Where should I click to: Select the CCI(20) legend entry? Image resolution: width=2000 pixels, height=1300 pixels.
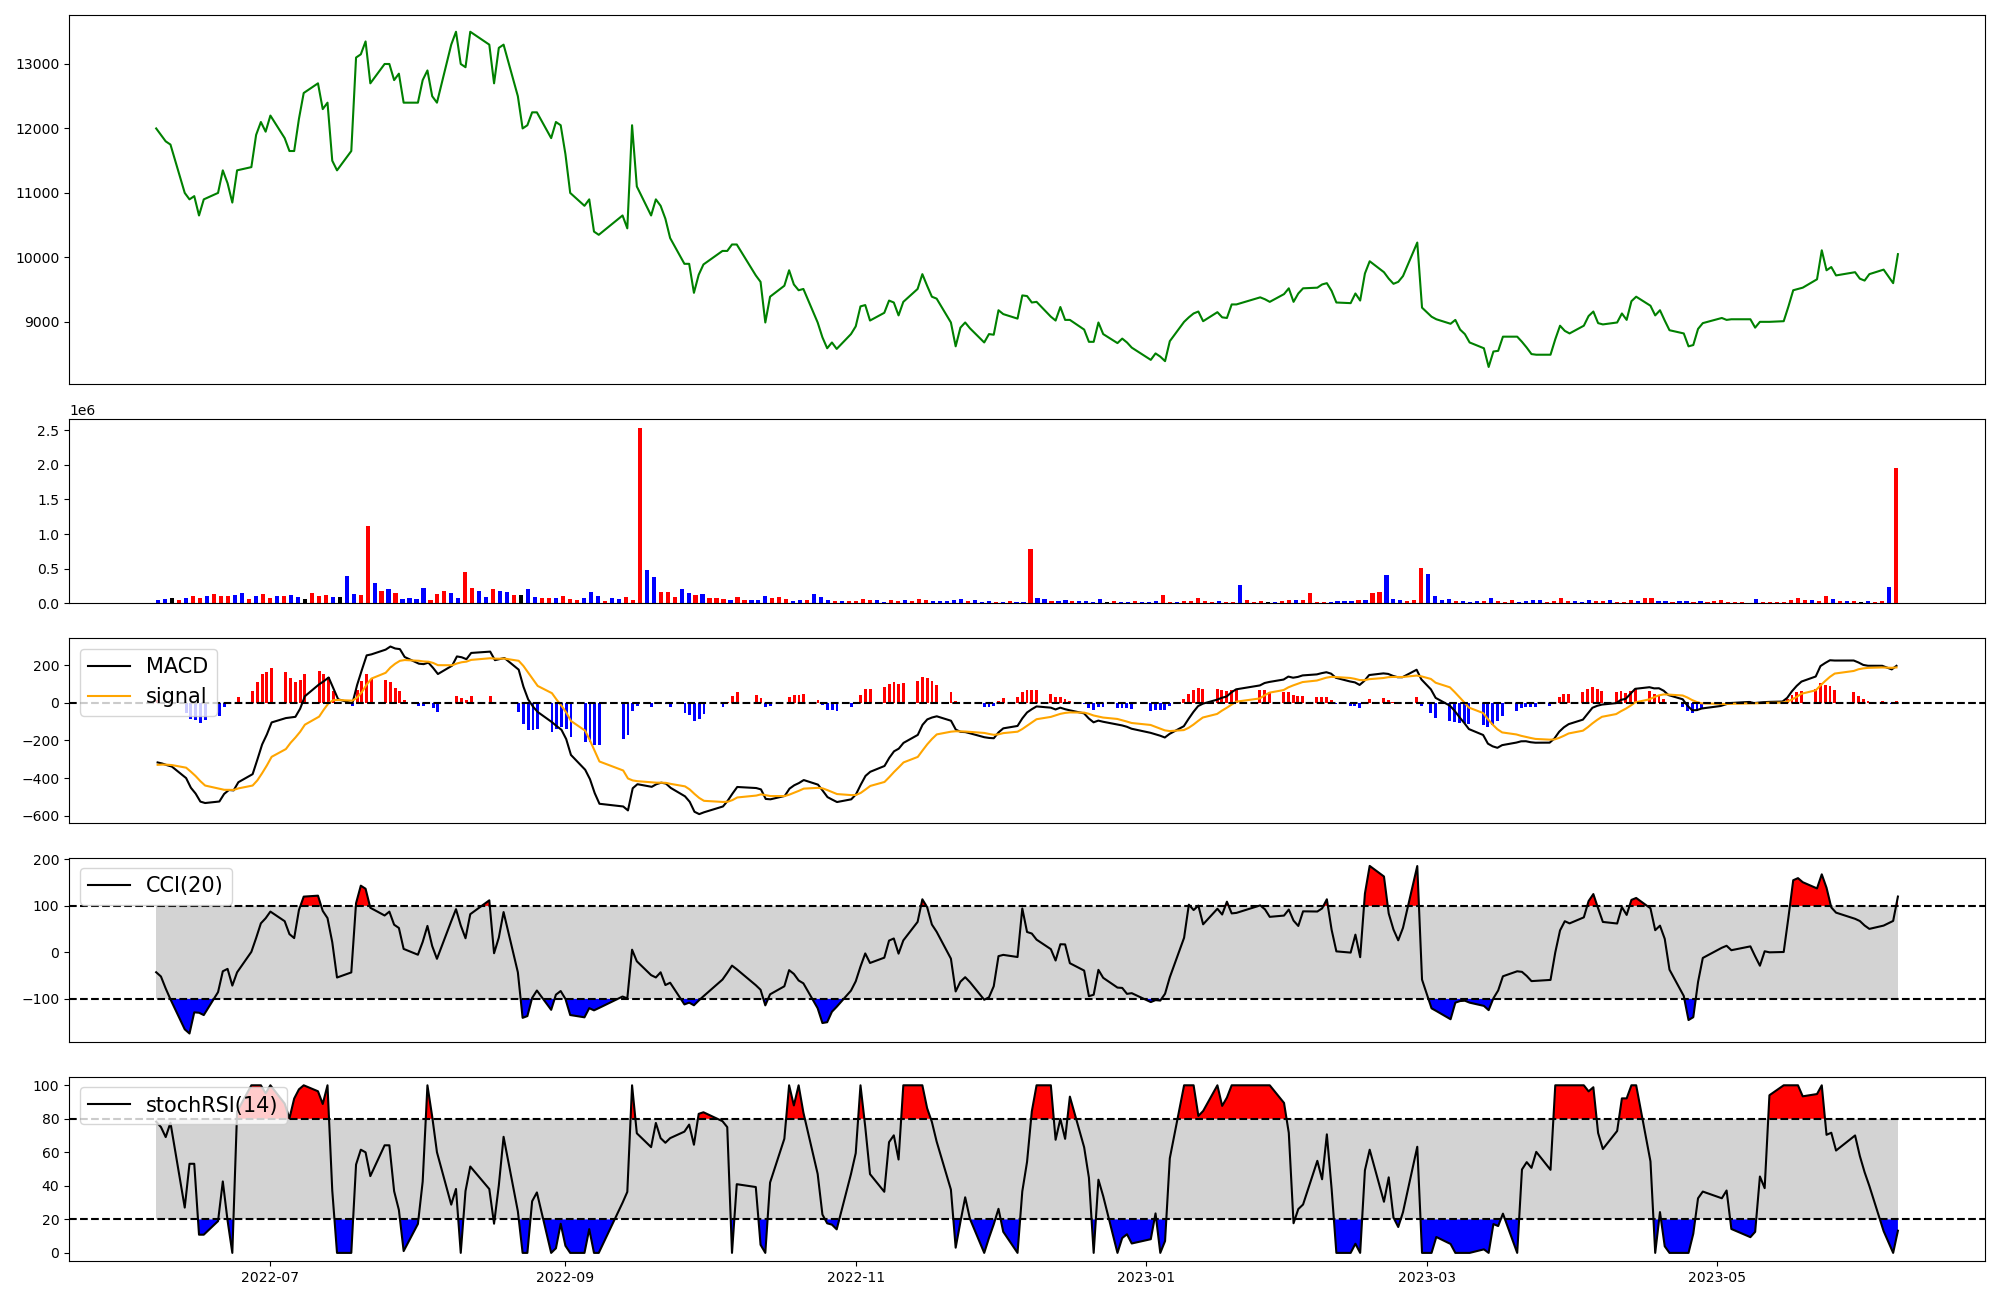(x=184, y=885)
